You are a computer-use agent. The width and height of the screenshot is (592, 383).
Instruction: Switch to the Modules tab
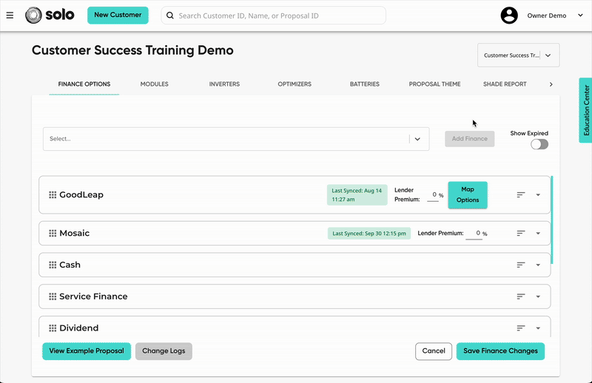[x=154, y=84]
